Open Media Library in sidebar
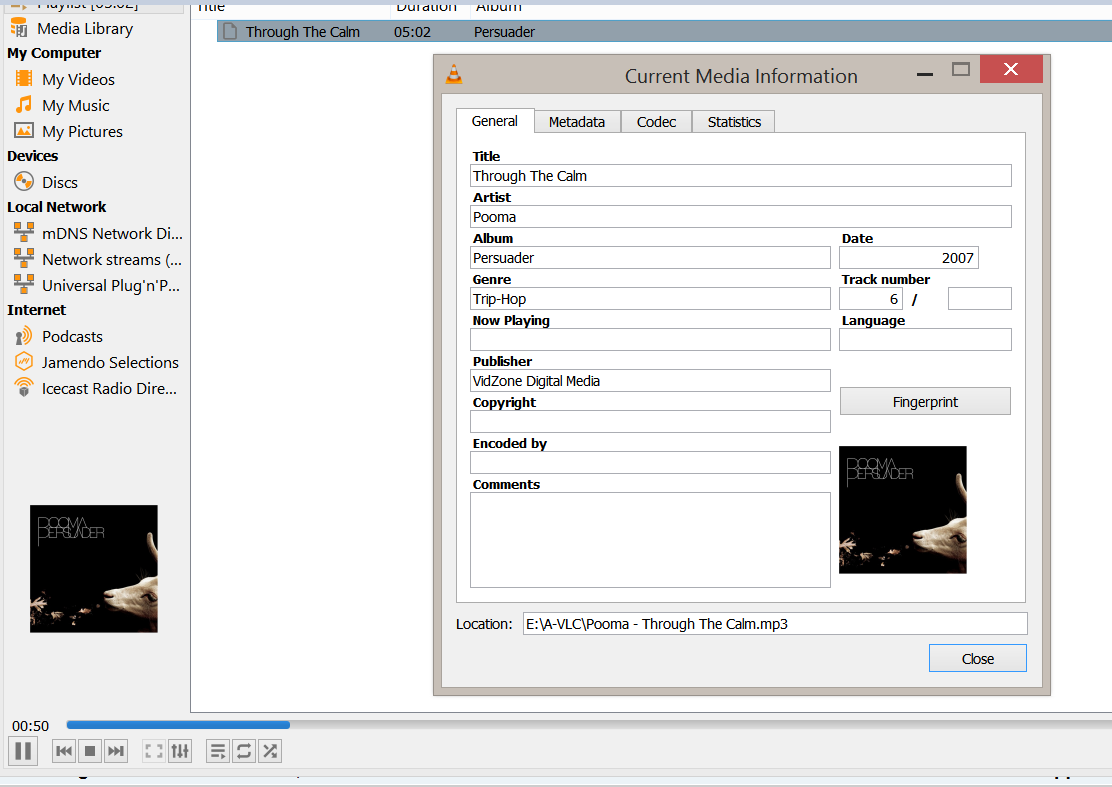 tap(72, 28)
